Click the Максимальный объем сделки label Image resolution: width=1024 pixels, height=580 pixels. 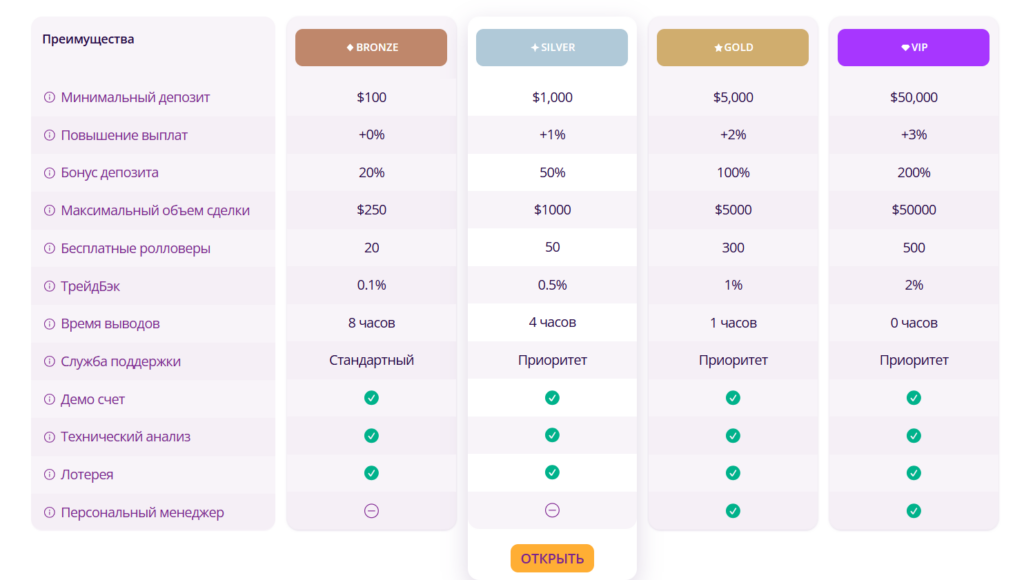pyautogui.click(x=155, y=211)
